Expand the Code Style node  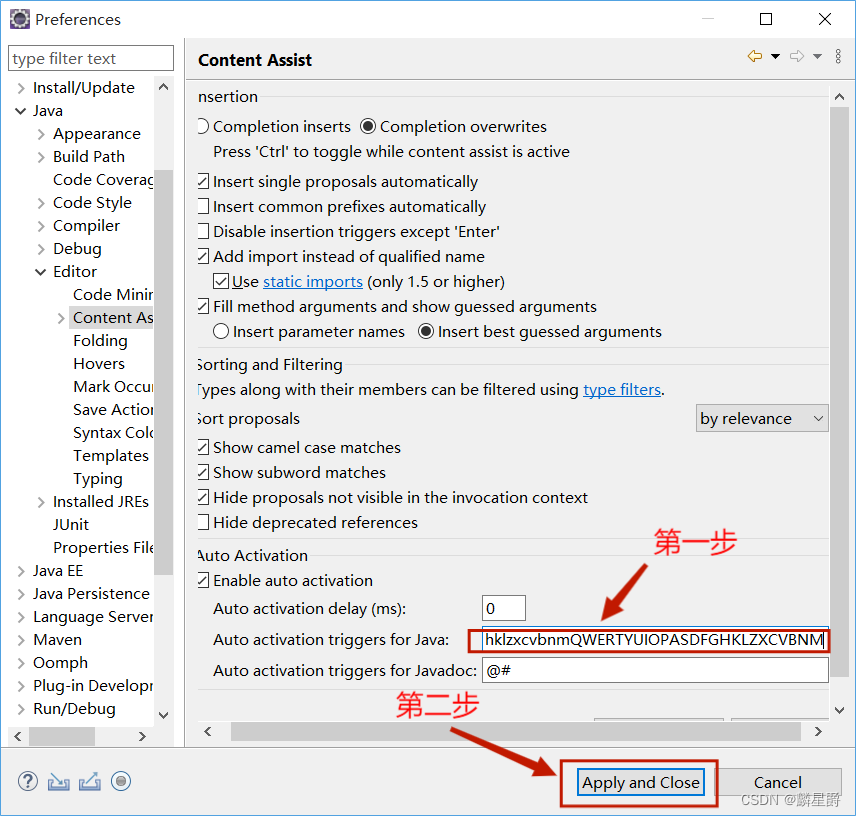pos(41,203)
